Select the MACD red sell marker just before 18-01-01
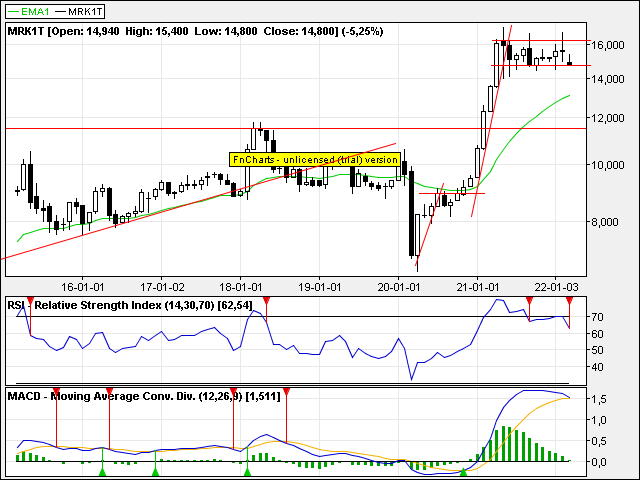This screenshot has height=480, width=640. point(233,393)
